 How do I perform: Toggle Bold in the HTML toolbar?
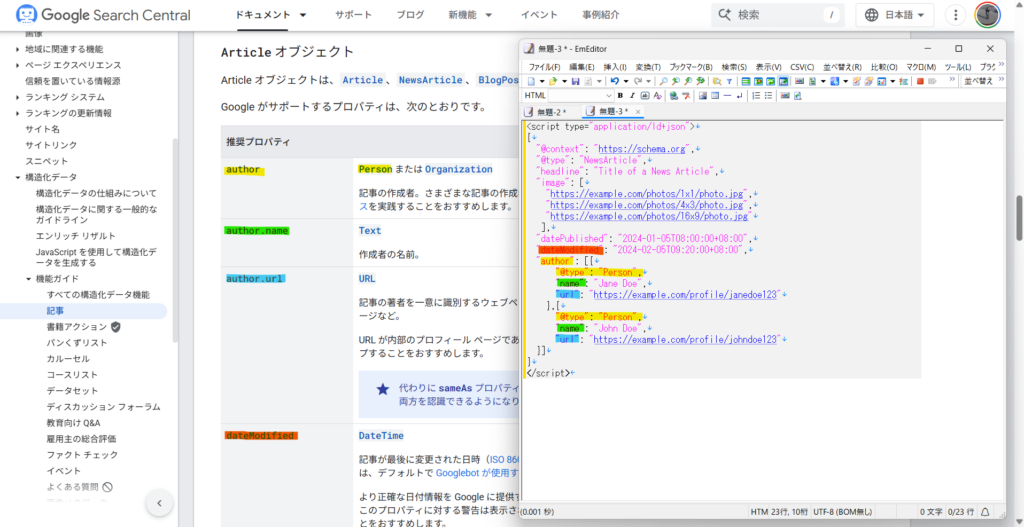(x=620, y=95)
